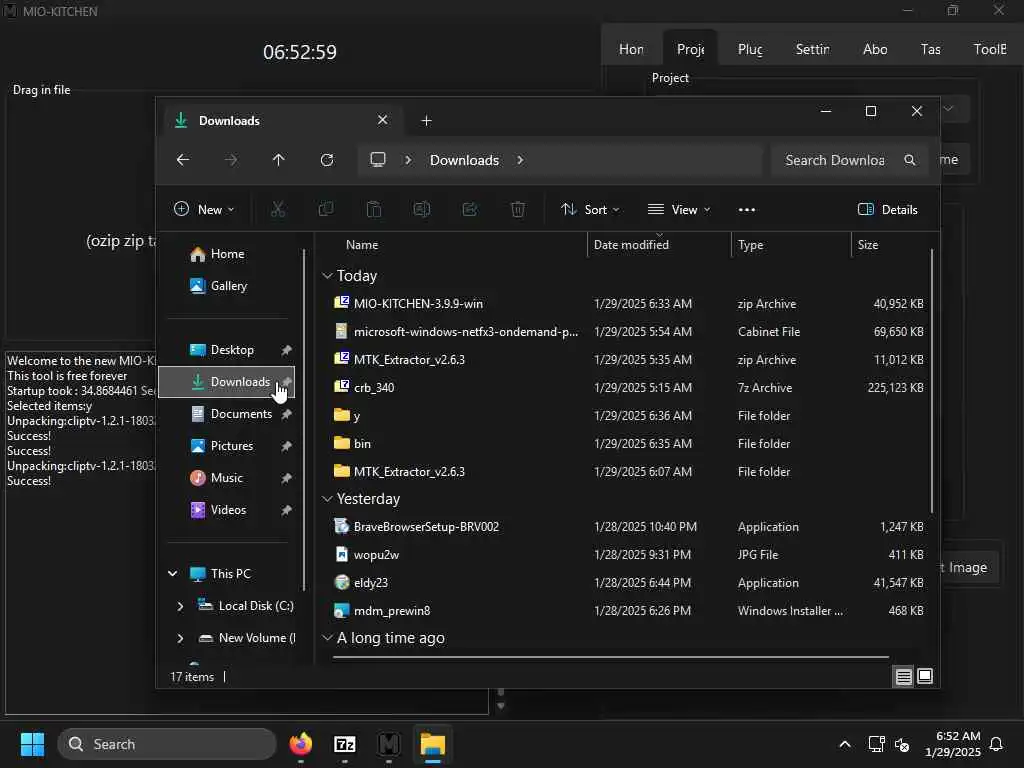Open MIO-KITCHEN ToolBox tab
The width and height of the screenshot is (1024, 768).
point(989,49)
